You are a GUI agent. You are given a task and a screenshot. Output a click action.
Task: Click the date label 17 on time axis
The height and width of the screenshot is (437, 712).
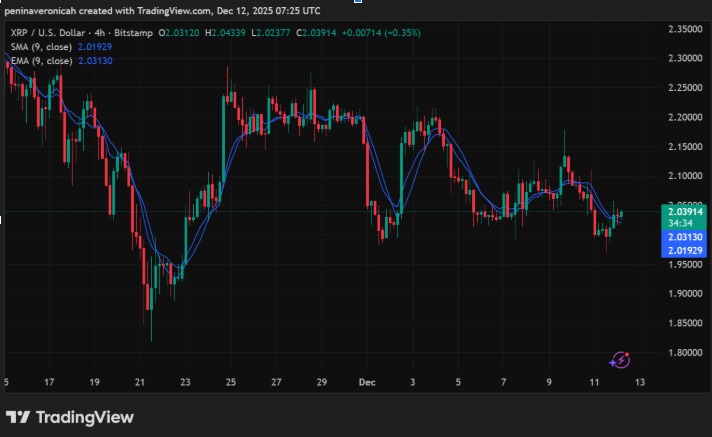click(49, 382)
